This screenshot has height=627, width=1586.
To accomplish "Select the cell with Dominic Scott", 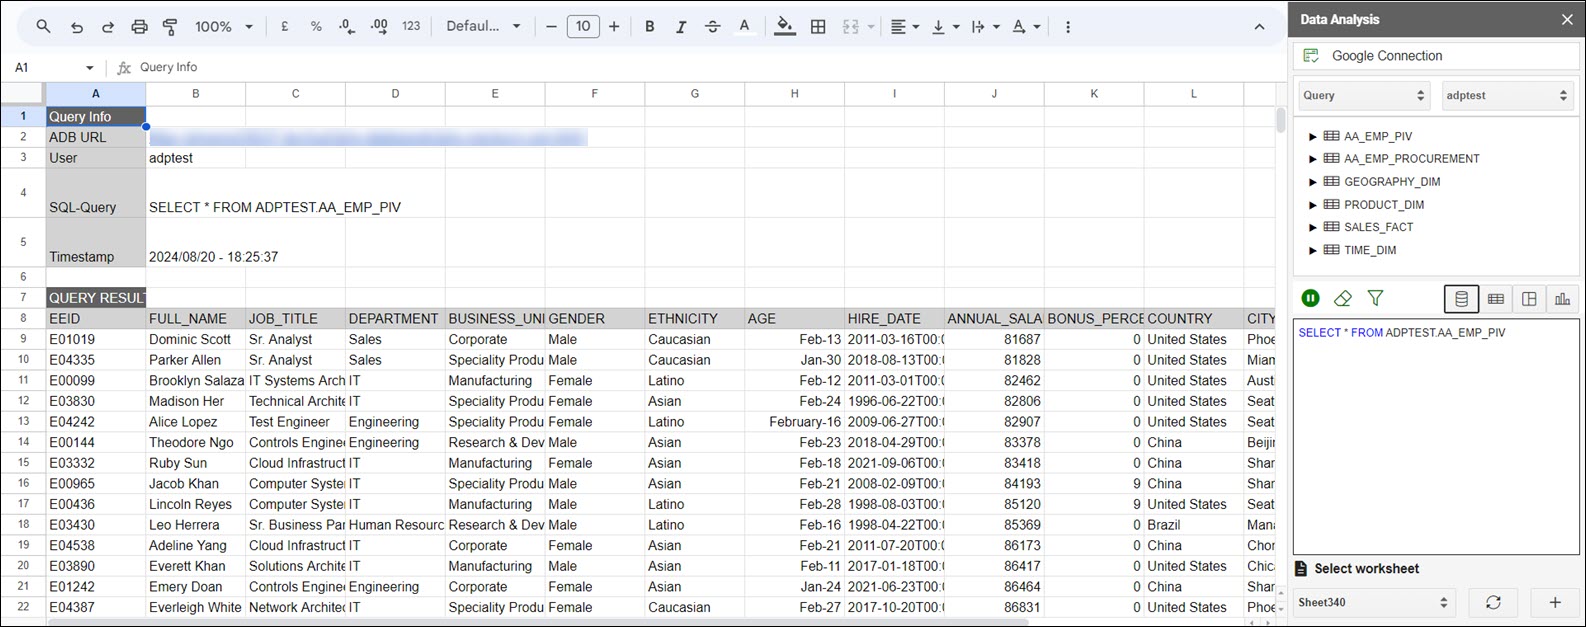I will [196, 339].
